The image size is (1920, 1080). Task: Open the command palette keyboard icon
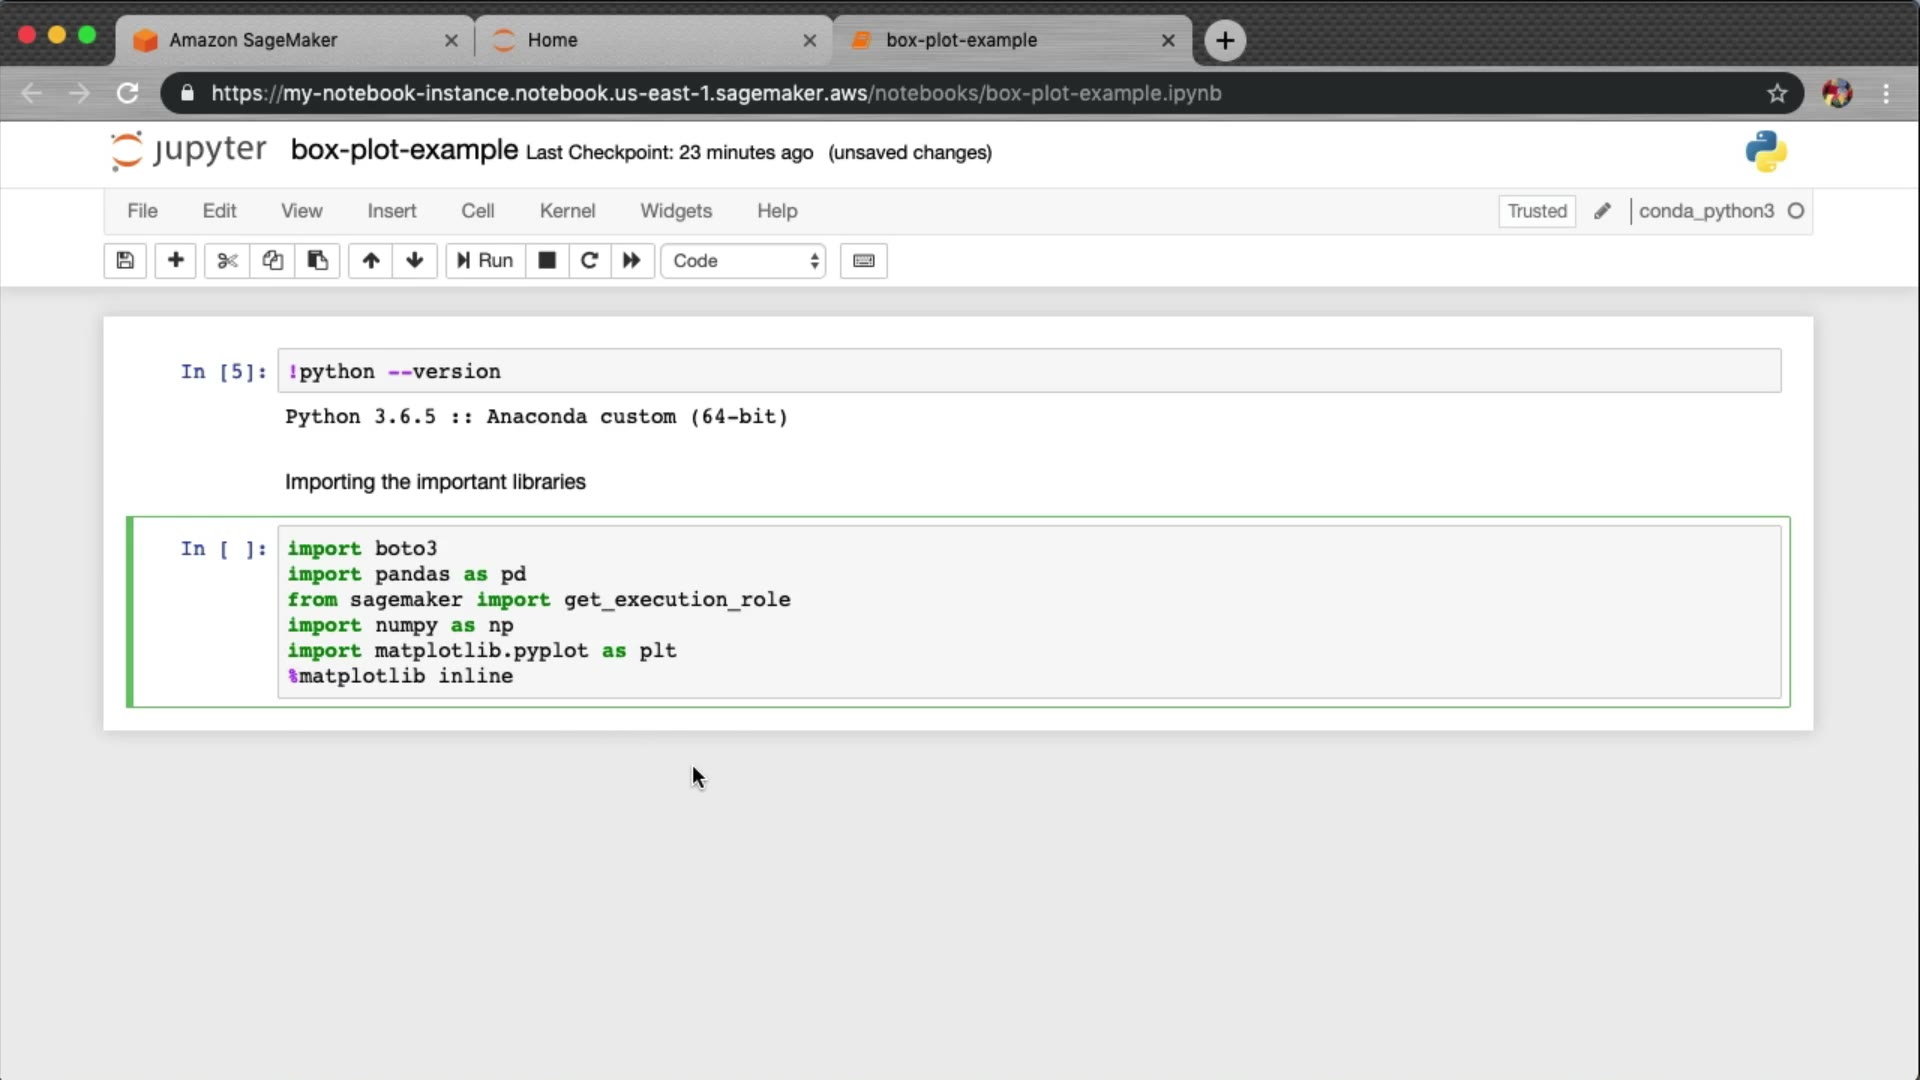[863, 261]
